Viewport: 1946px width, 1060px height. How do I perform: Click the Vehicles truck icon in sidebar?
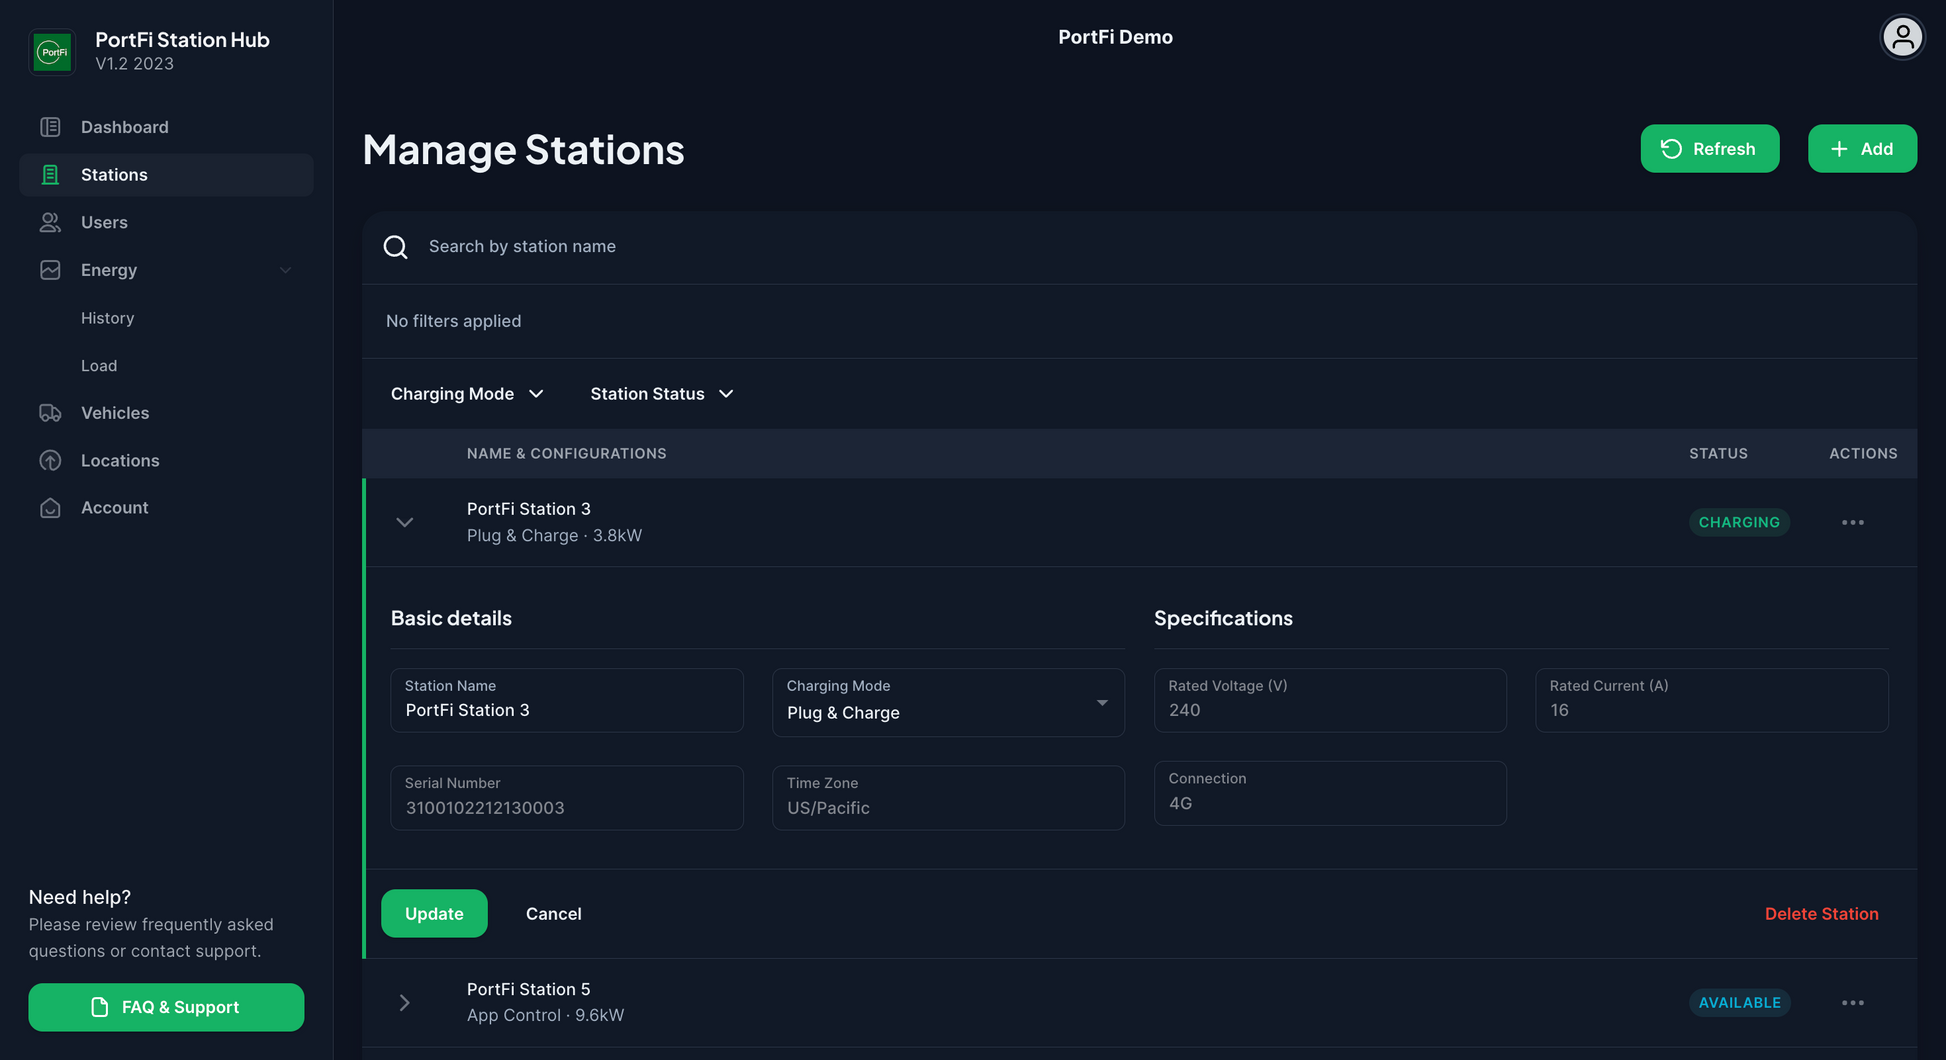pyautogui.click(x=50, y=413)
